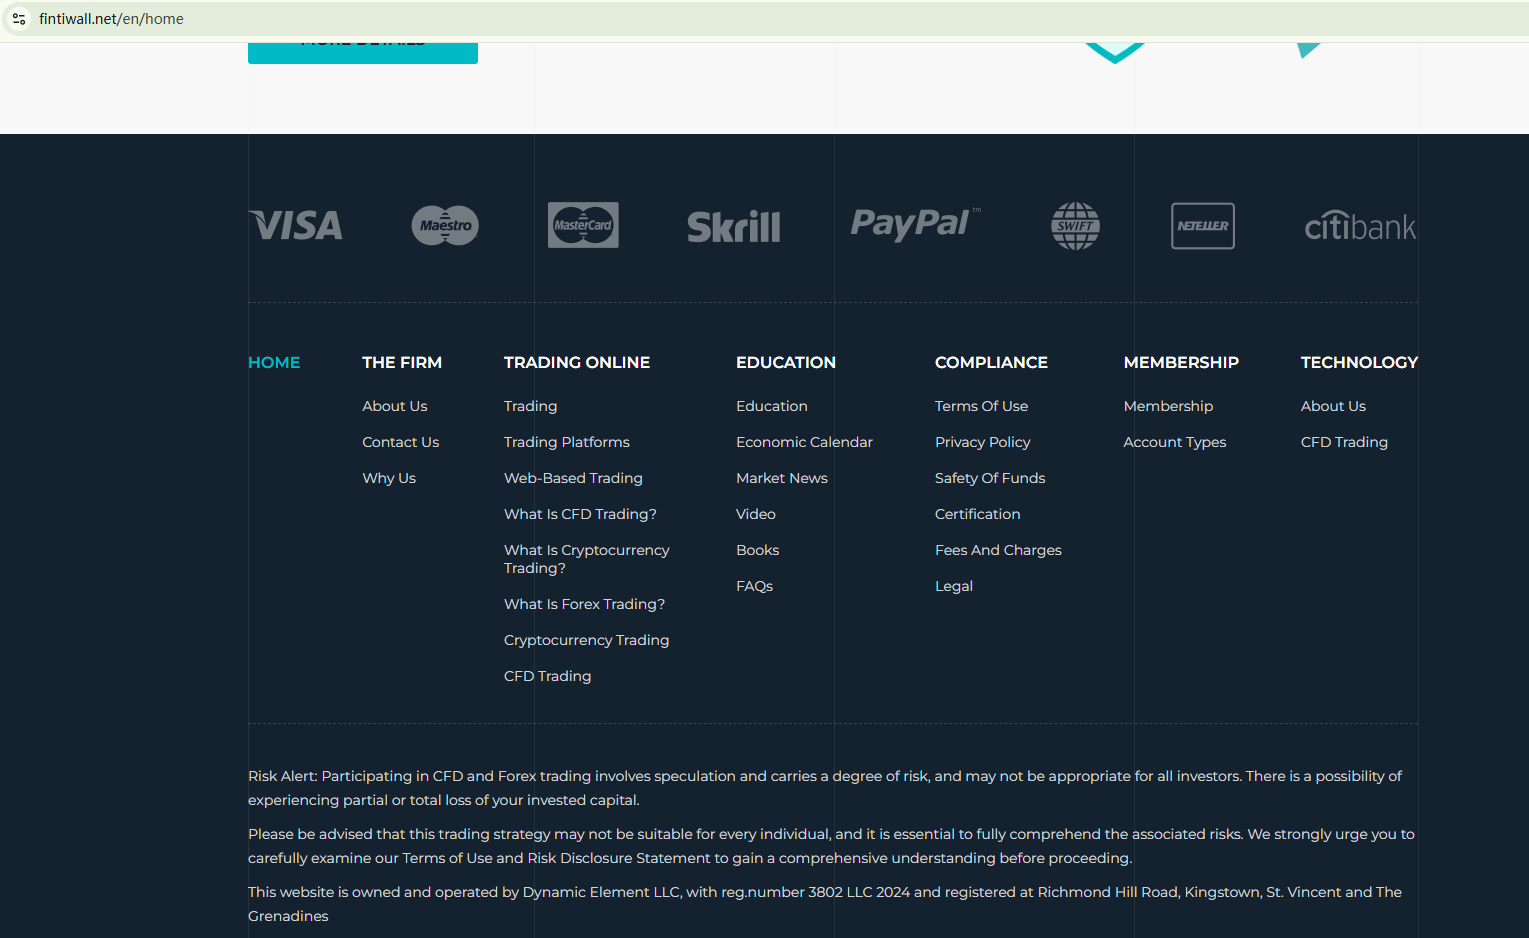Click the TECHNOLOGY footer heading
Image resolution: width=1529 pixels, height=938 pixels.
click(x=1359, y=362)
